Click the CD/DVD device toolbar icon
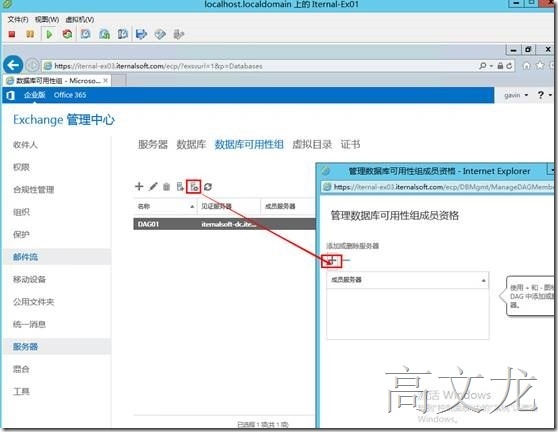Viewport: 558px width, 432px height. point(160,34)
